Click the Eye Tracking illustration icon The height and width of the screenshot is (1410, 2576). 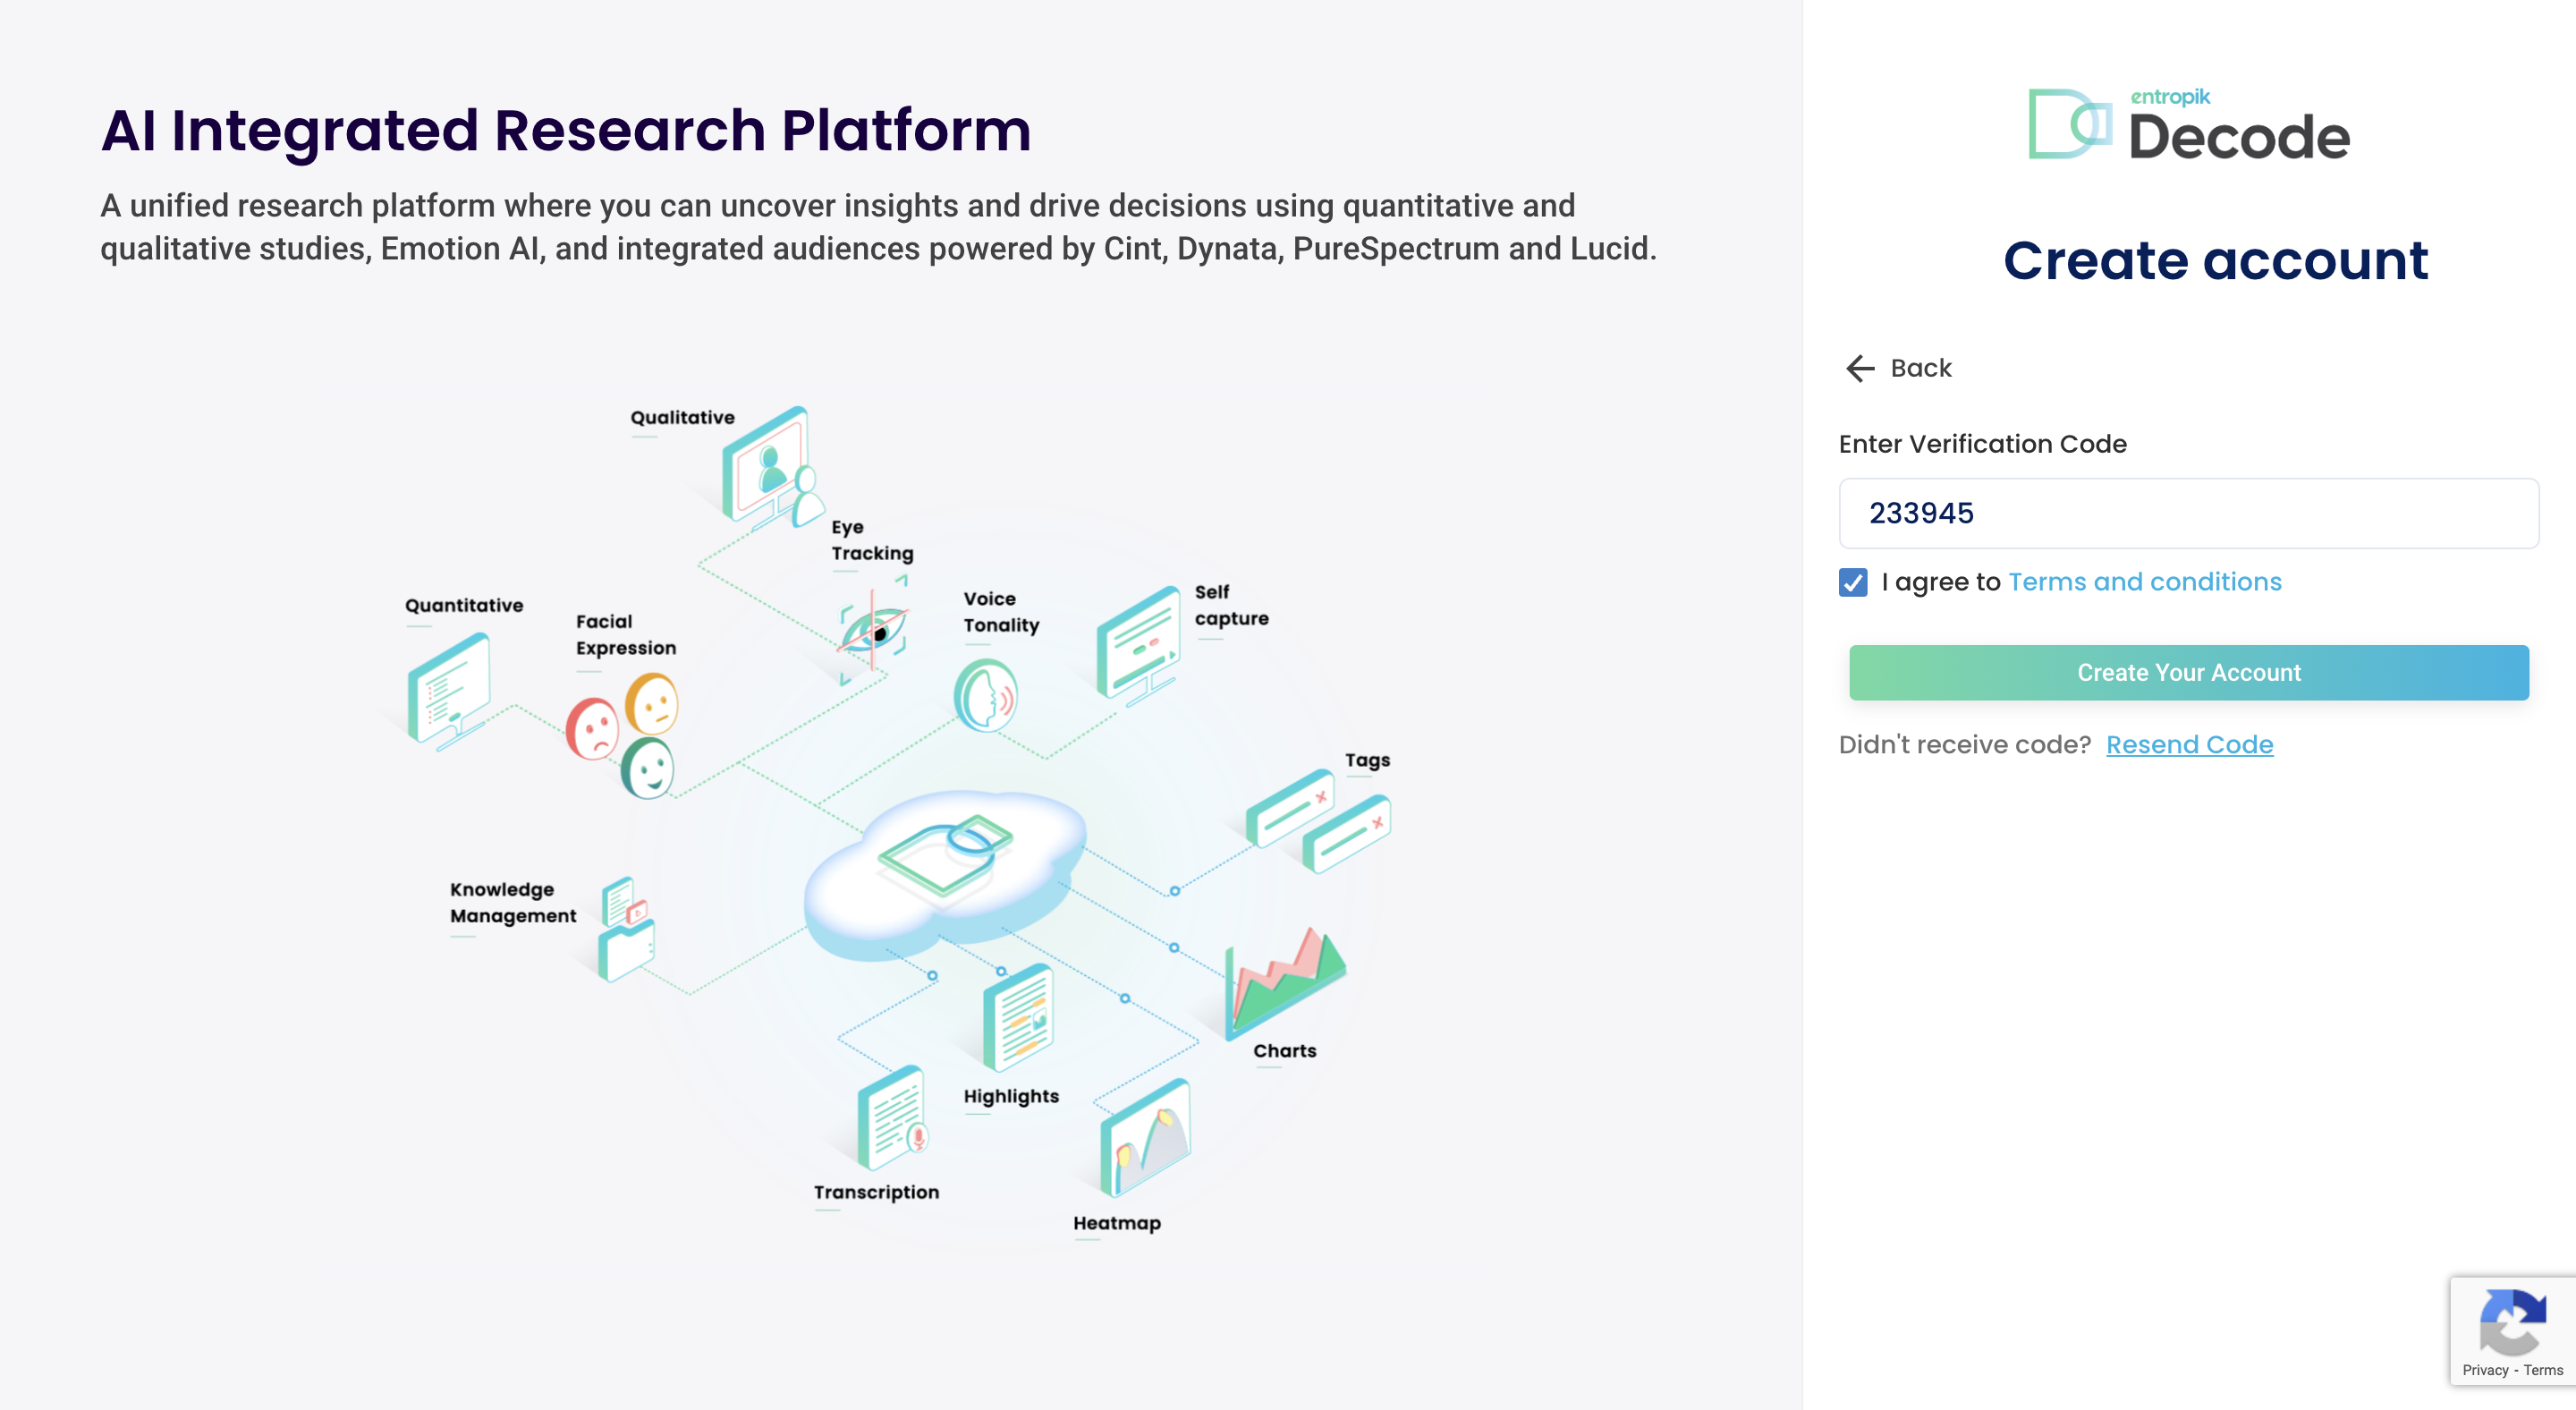tap(874, 630)
